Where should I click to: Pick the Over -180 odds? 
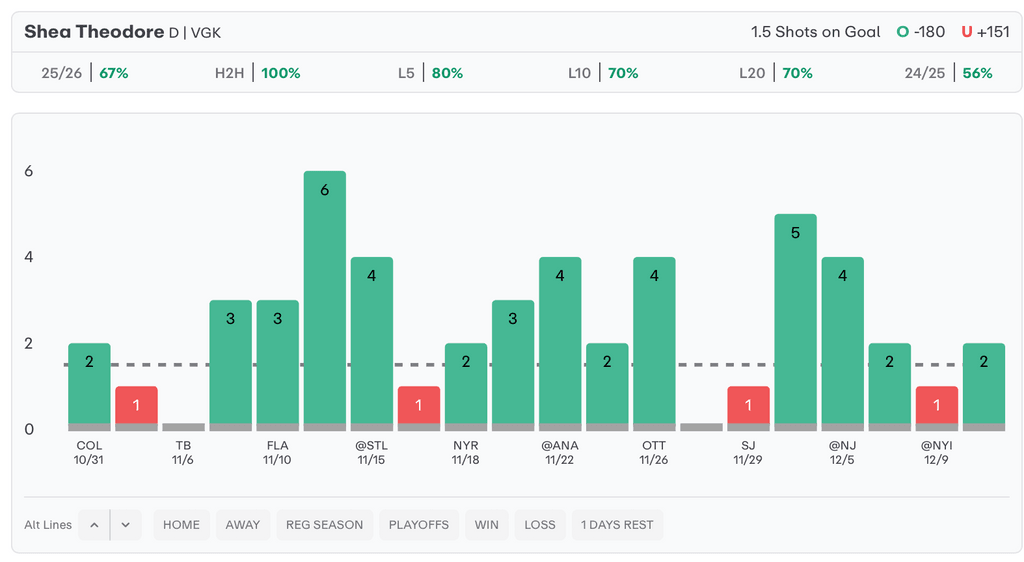tap(920, 32)
